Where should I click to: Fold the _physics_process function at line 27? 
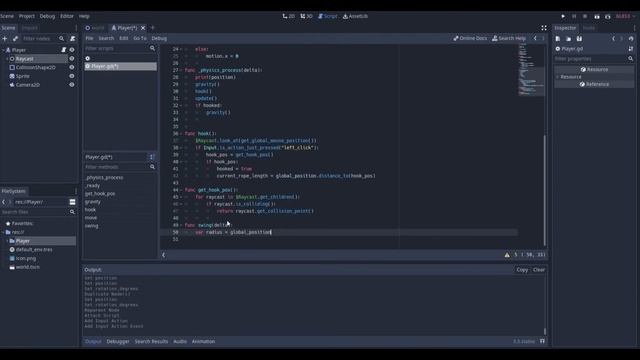click(181, 70)
